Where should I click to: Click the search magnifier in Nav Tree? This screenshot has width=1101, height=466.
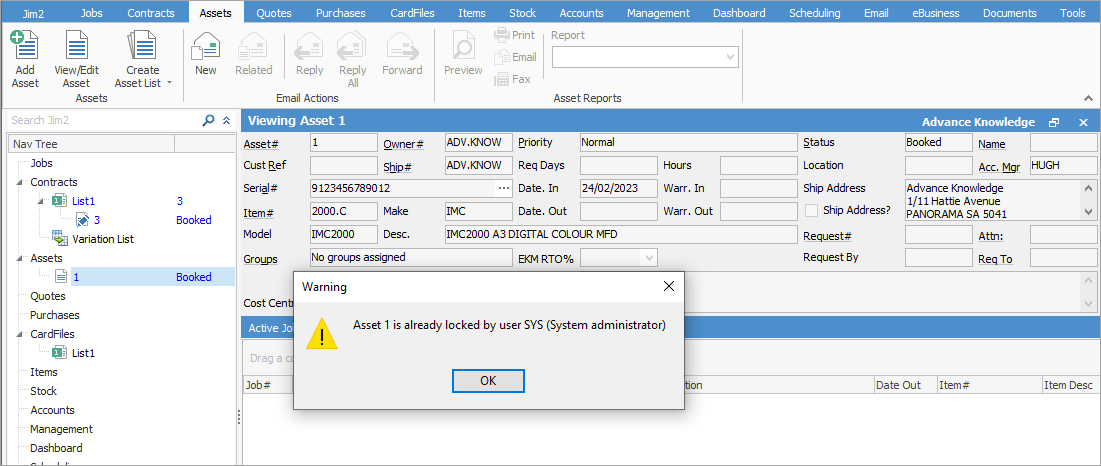[208, 120]
